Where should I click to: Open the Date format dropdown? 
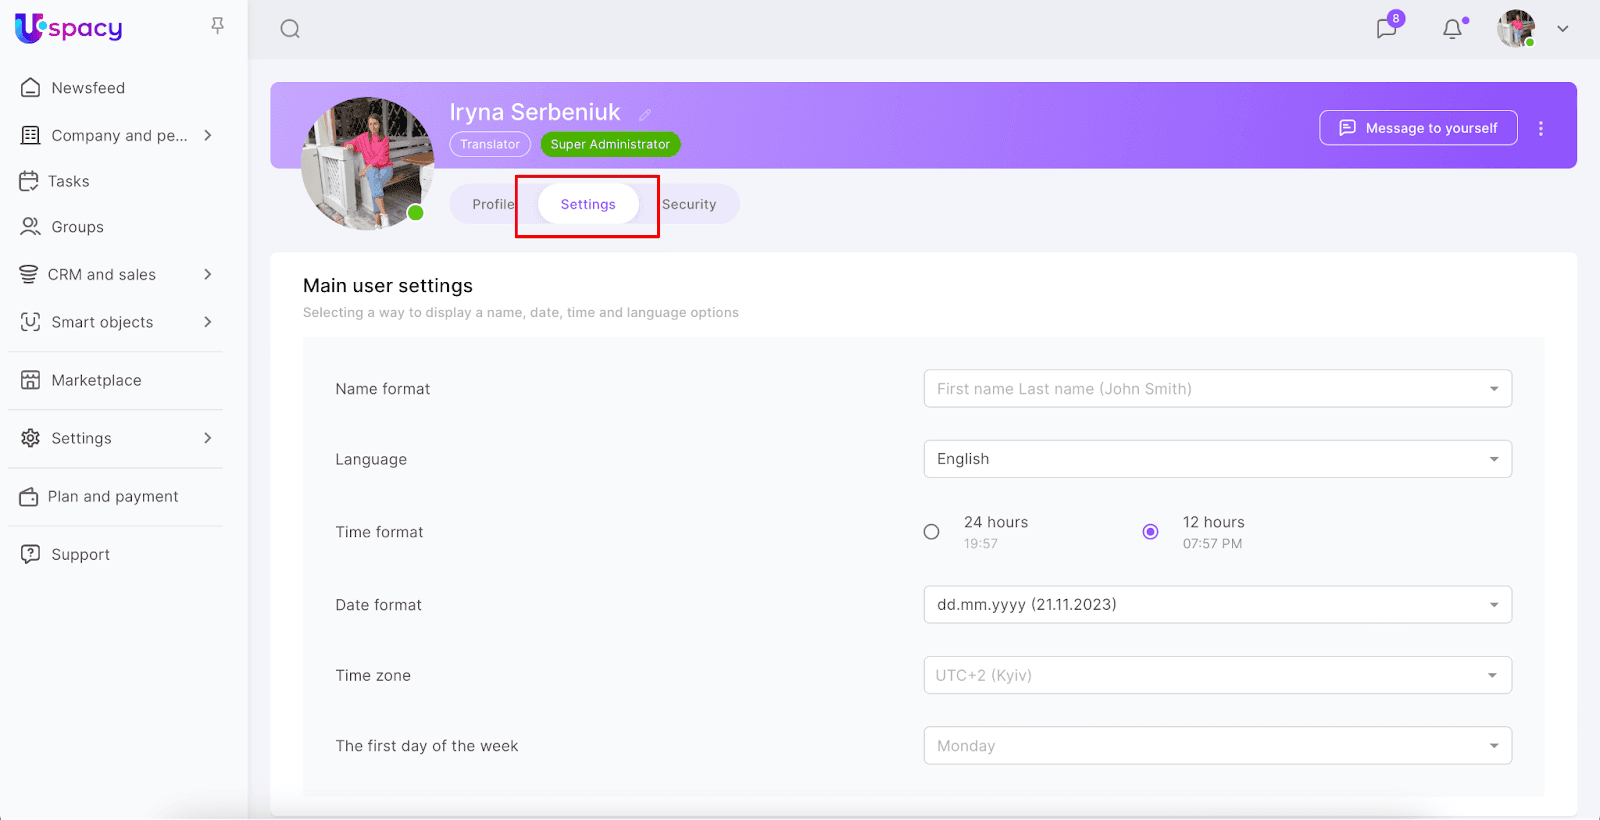click(x=1217, y=605)
